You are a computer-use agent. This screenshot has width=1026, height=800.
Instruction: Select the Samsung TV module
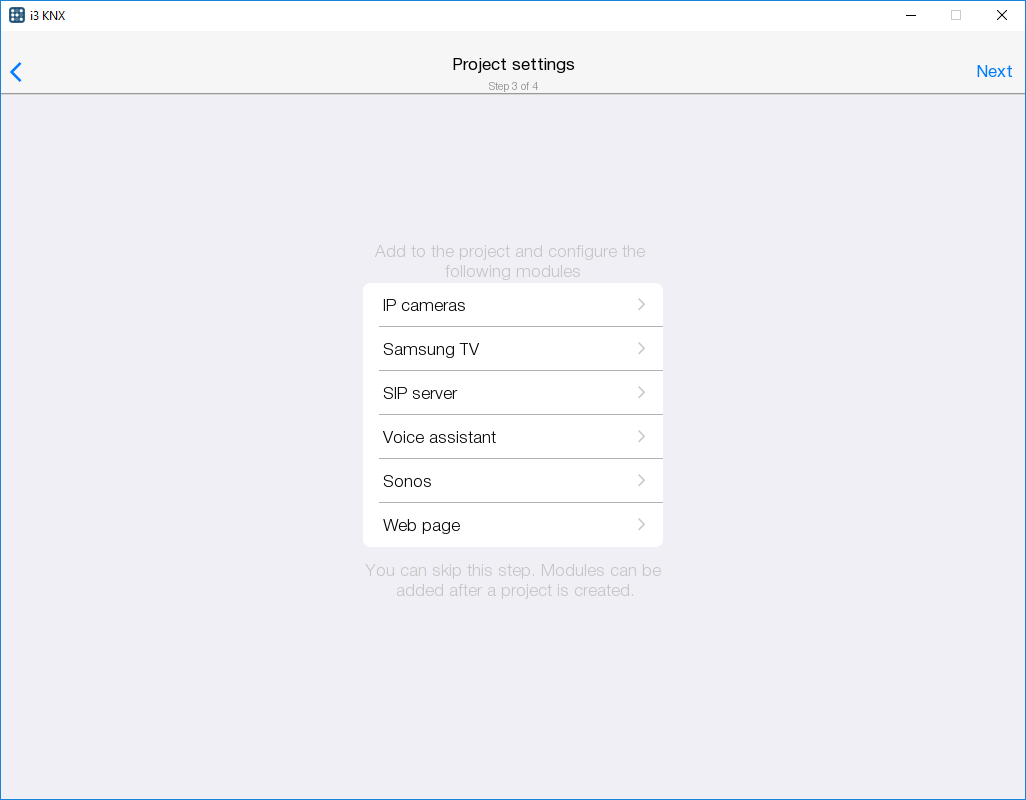tap(431, 349)
